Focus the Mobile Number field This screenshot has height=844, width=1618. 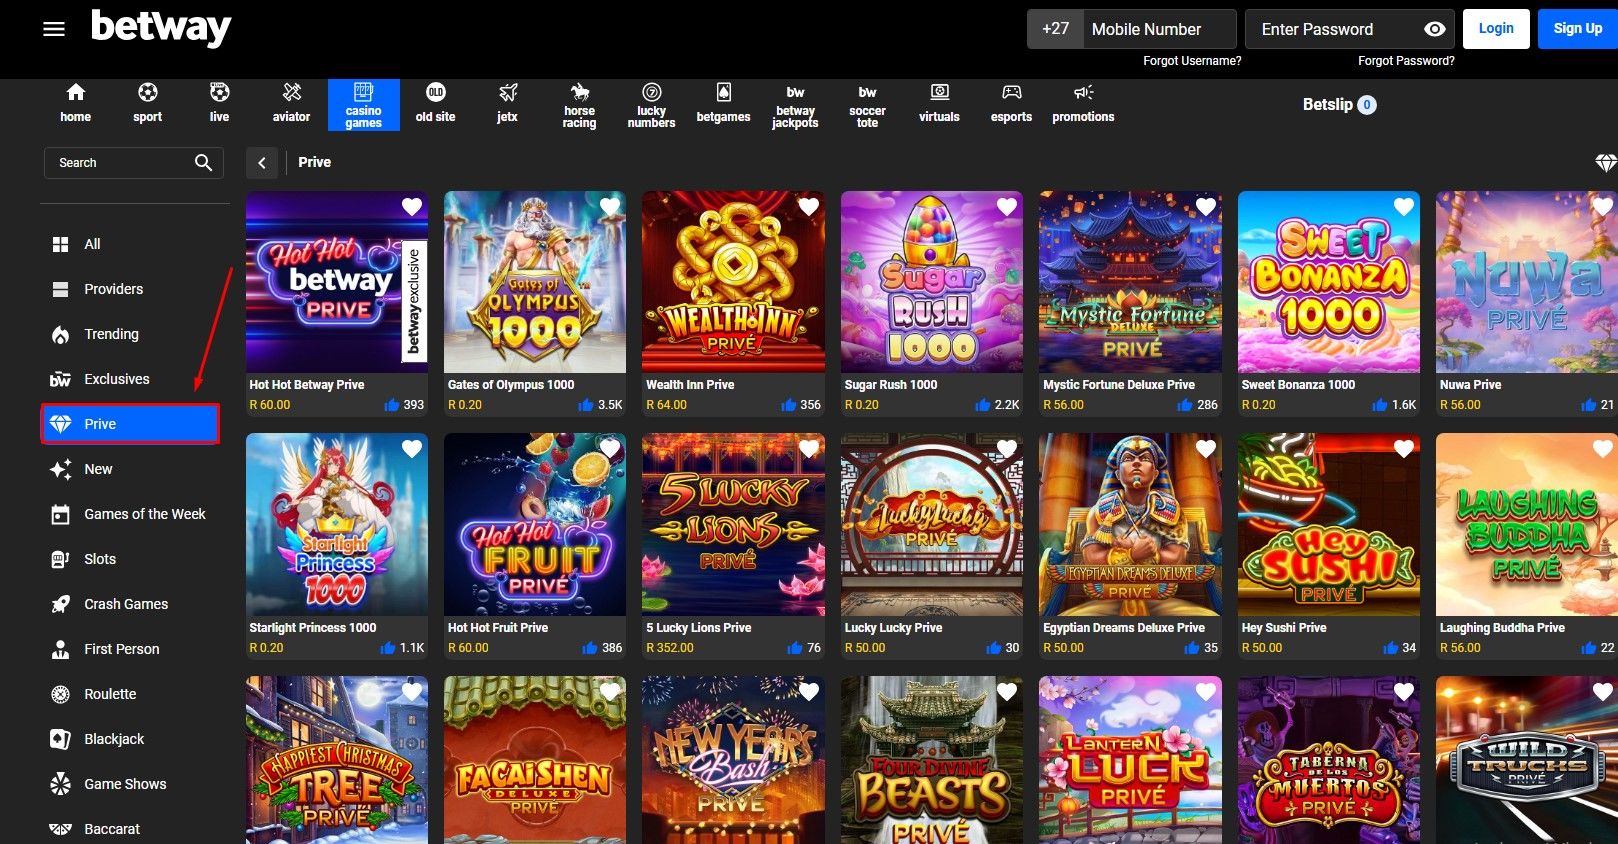(x=1160, y=29)
